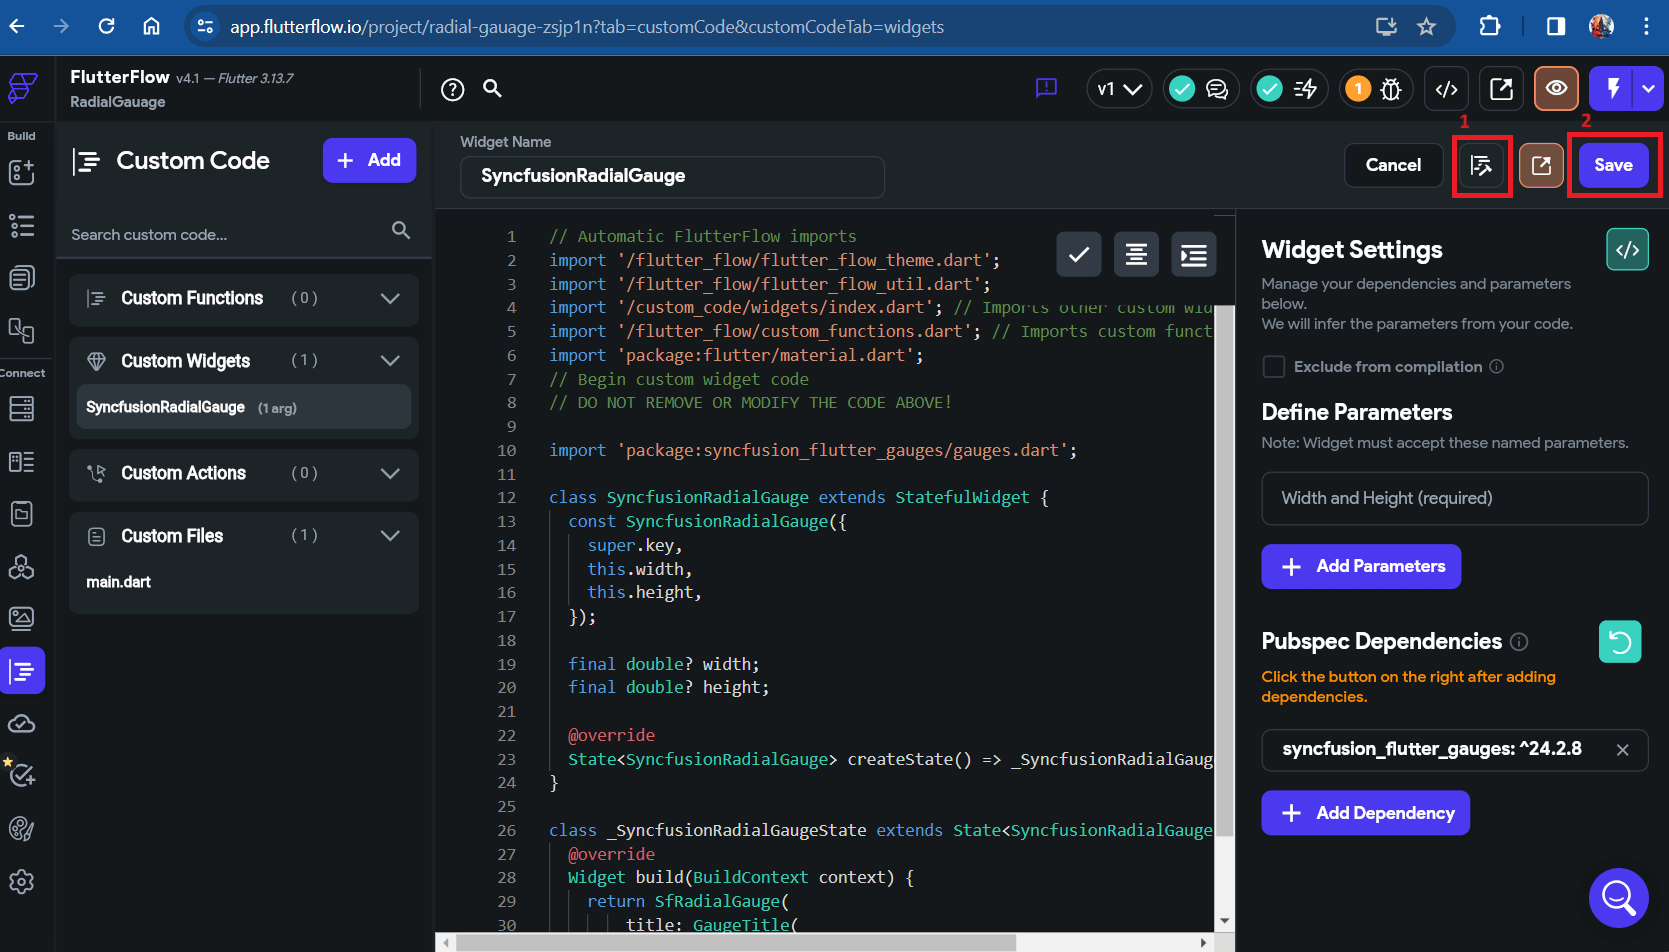Click the project search magnifier icon
Image resolution: width=1669 pixels, height=952 pixels.
tap(492, 88)
